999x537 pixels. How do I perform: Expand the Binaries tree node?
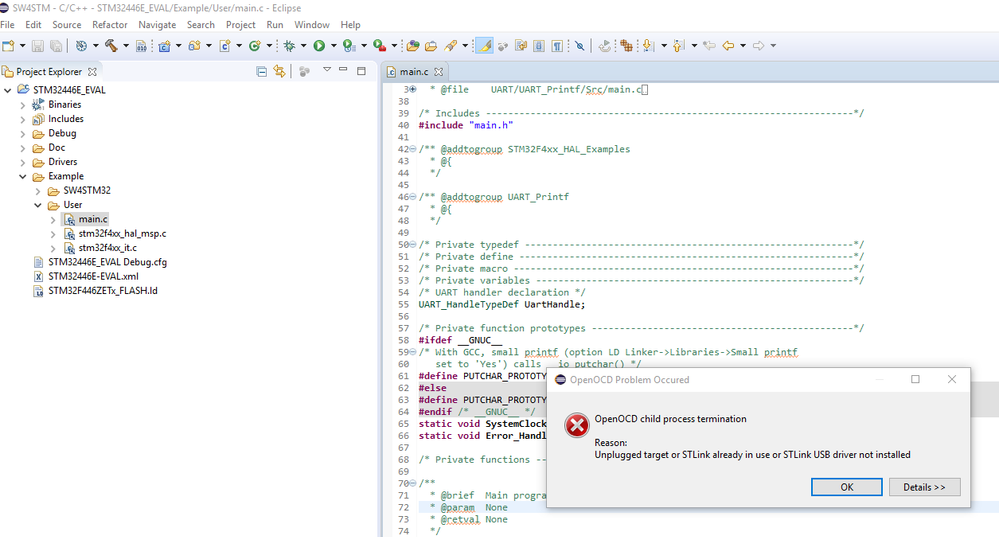click(x=23, y=104)
